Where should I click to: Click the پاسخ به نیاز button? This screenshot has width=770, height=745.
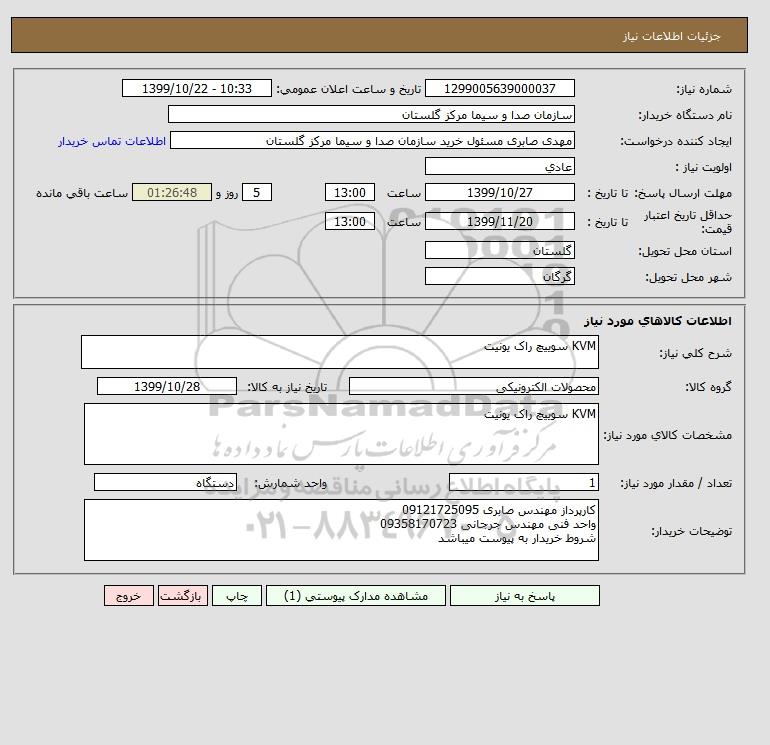coord(524,596)
